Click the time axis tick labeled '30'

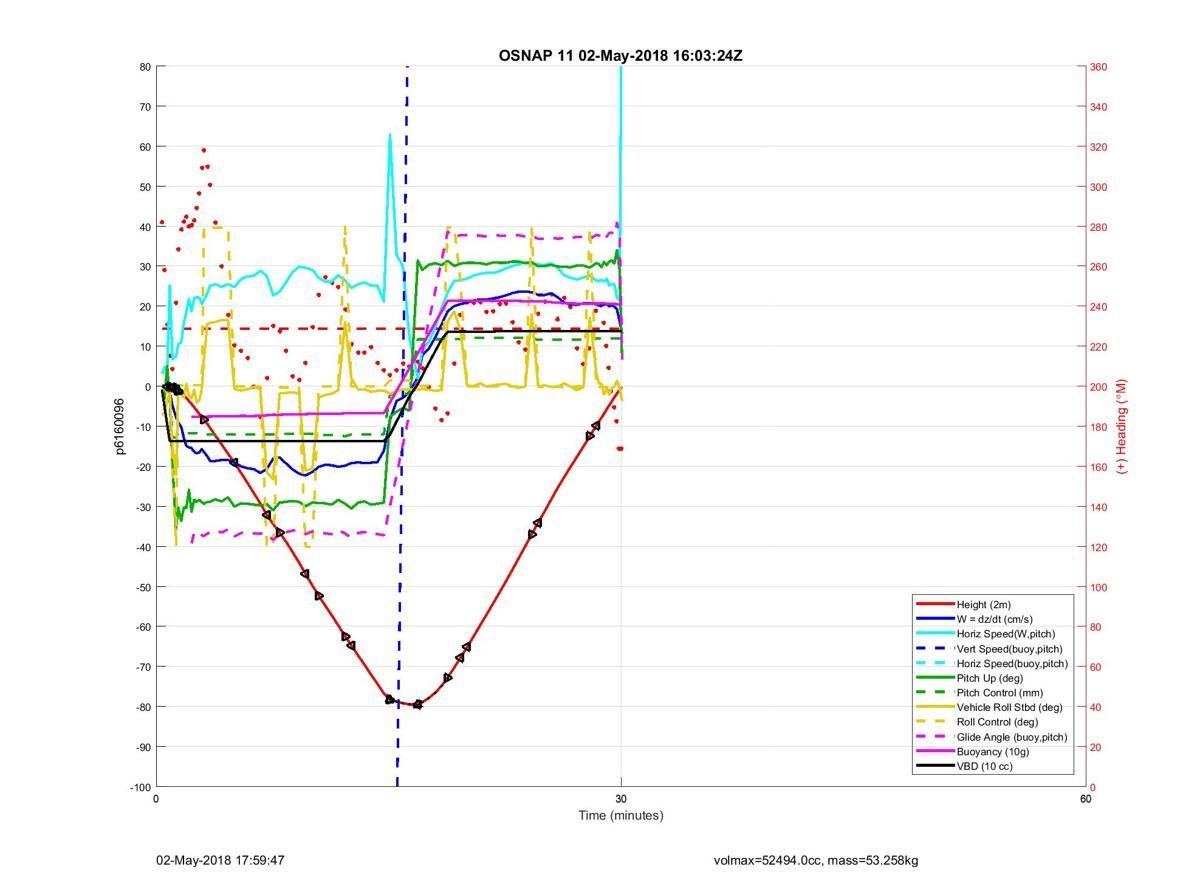point(621,799)
